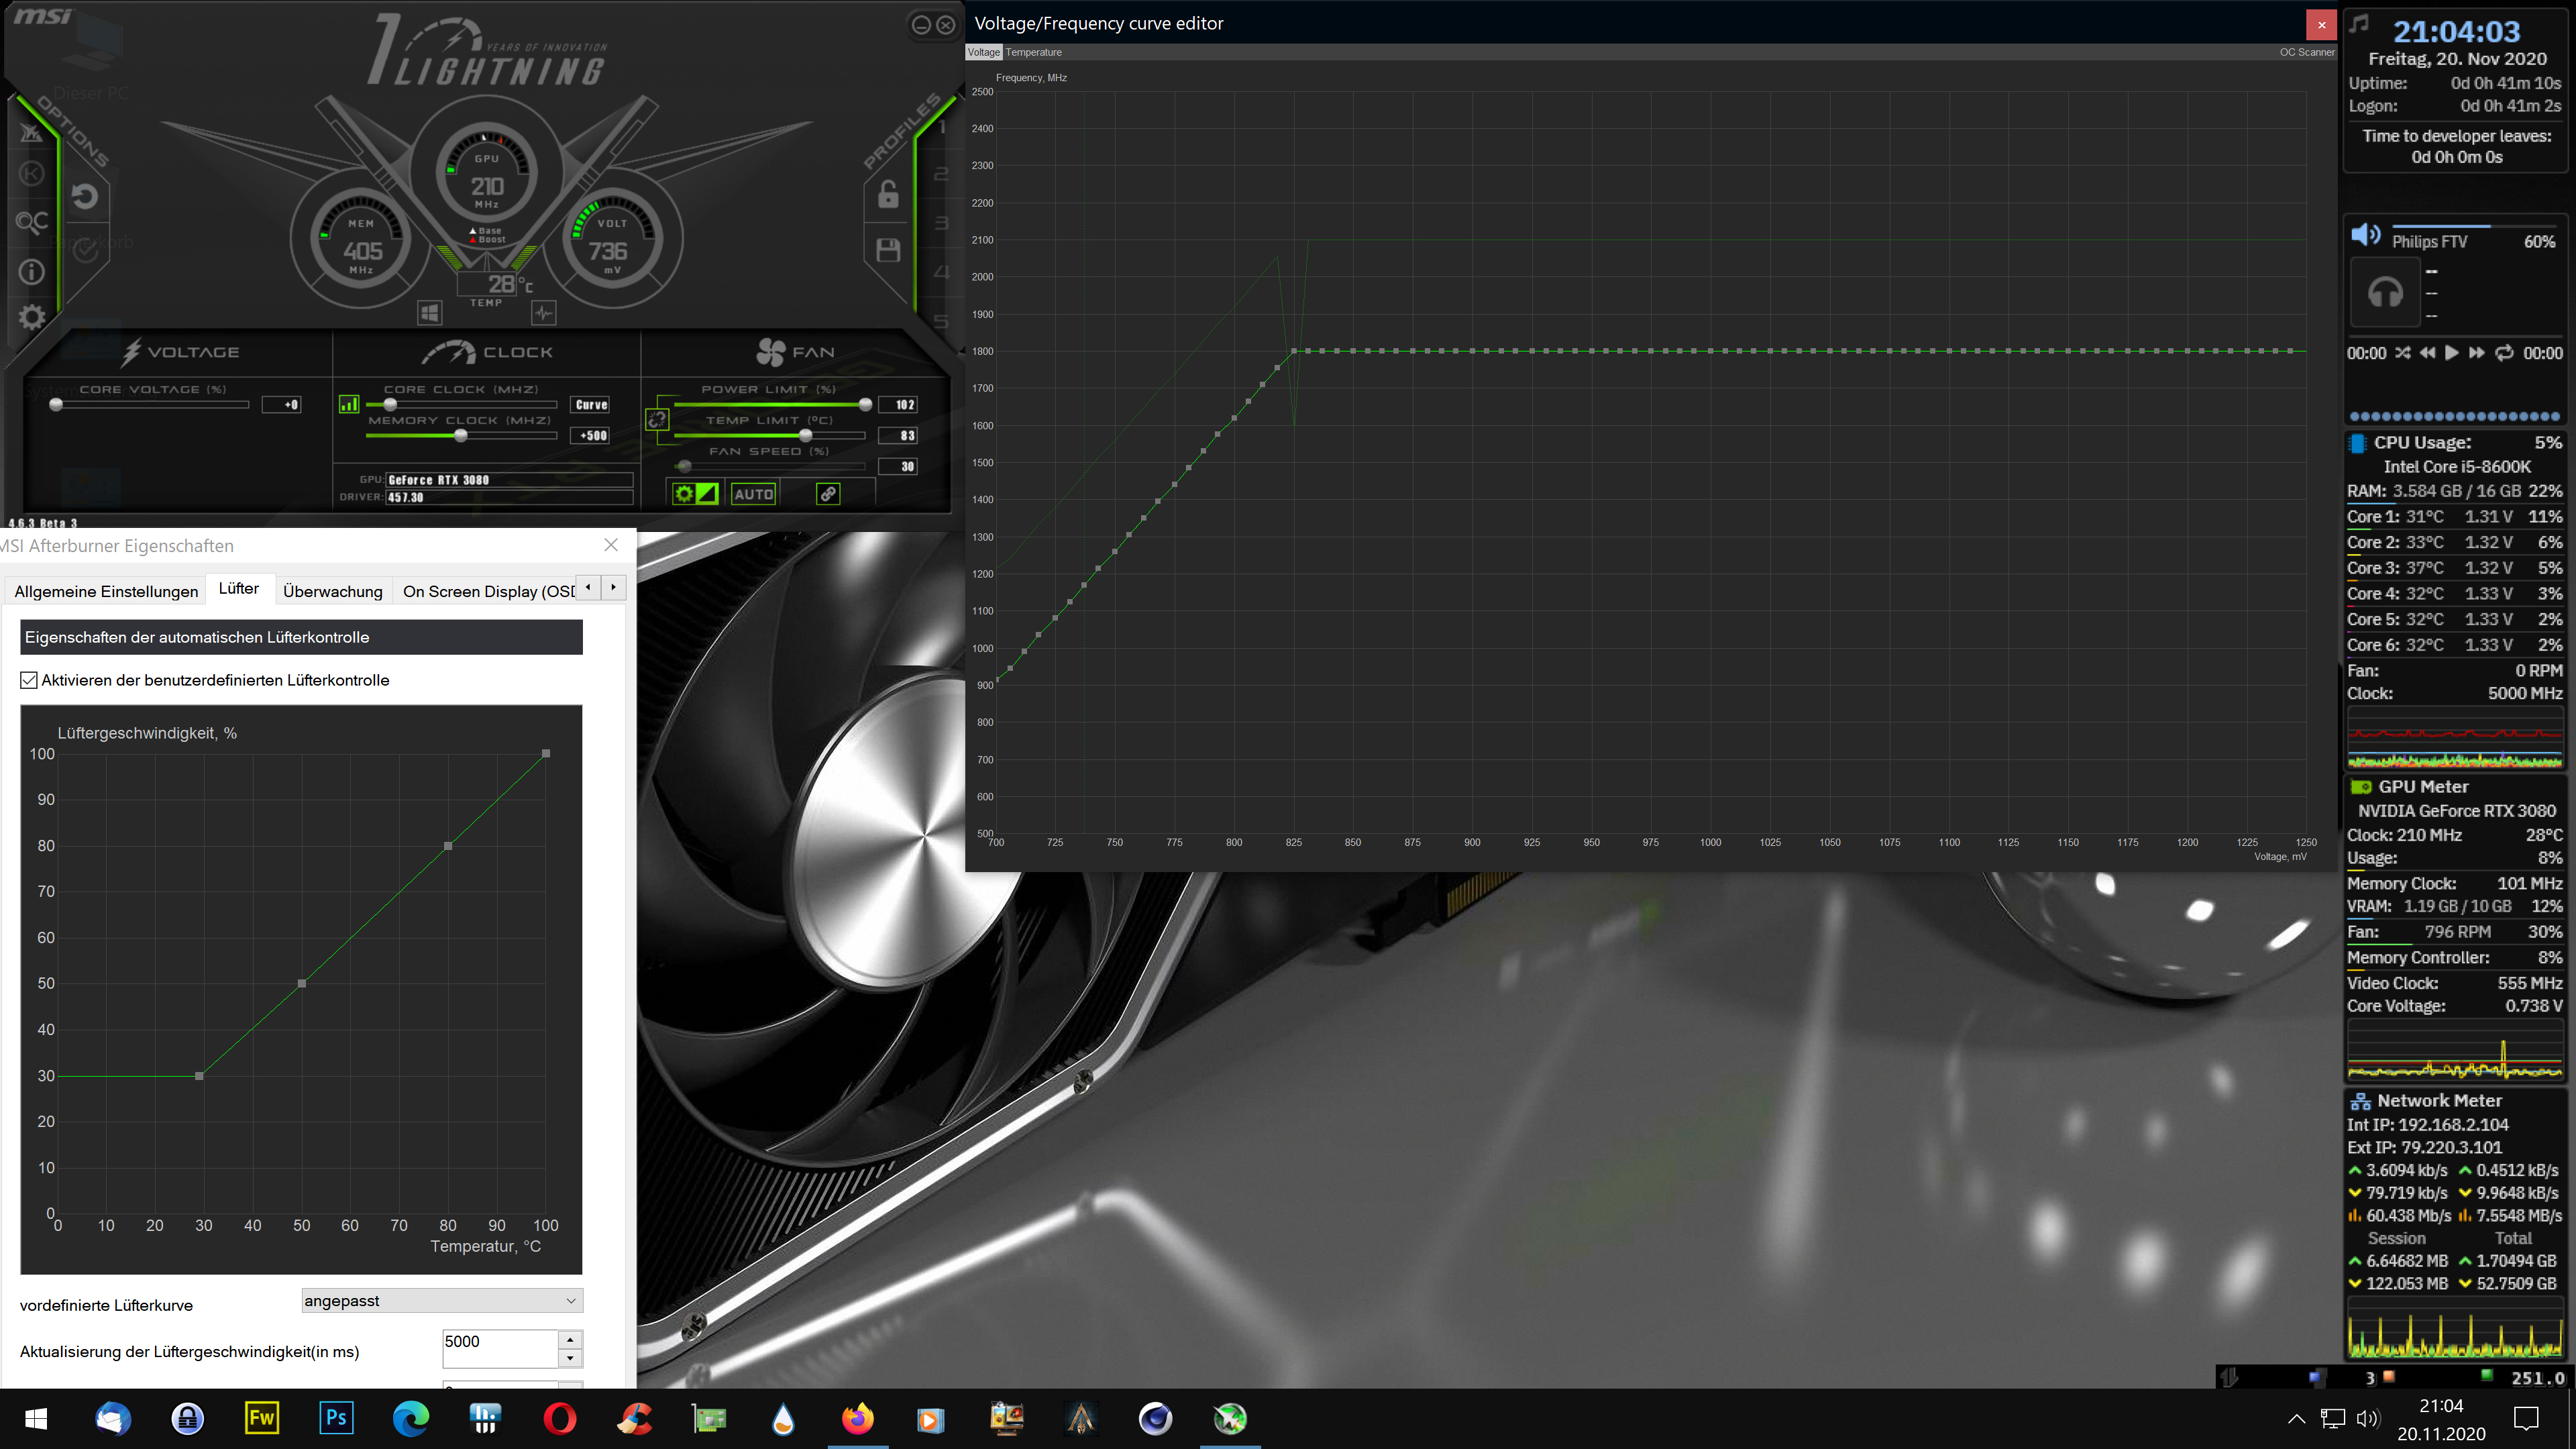Select profile slot 2

941,174
